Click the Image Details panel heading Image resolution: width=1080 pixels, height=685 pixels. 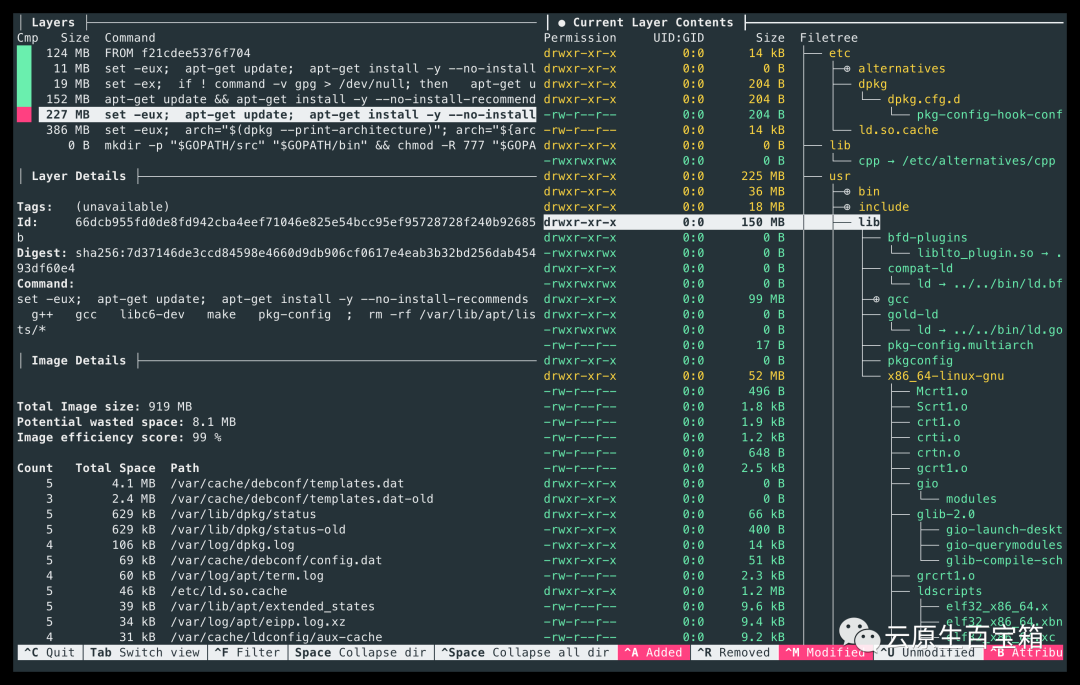click(x=79, y=361)
